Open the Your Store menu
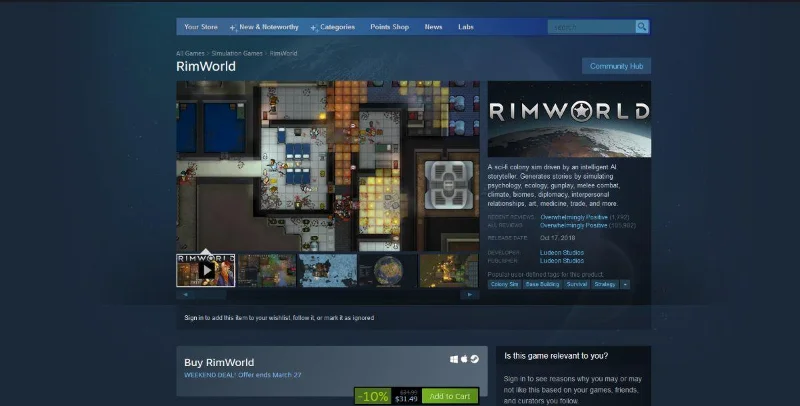The height and width of the screenshot is (406, 800). 201,27
